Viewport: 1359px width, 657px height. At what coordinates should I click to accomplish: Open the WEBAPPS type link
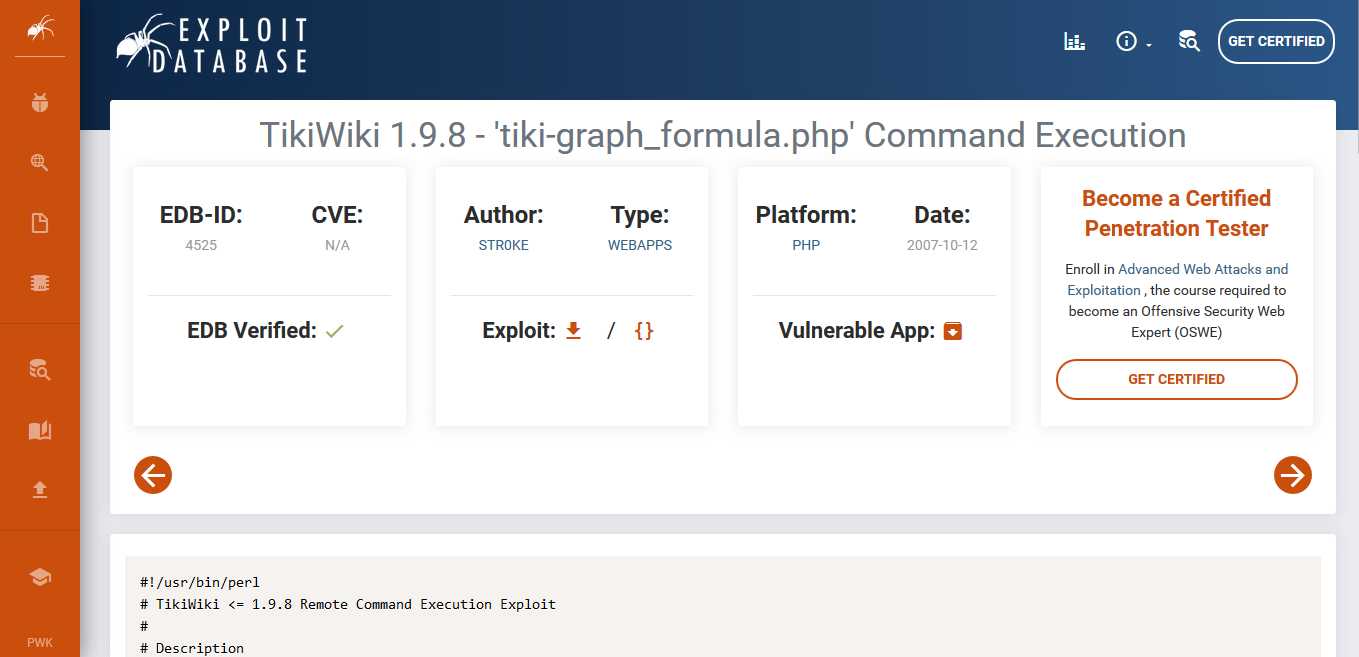click(640, 245)
